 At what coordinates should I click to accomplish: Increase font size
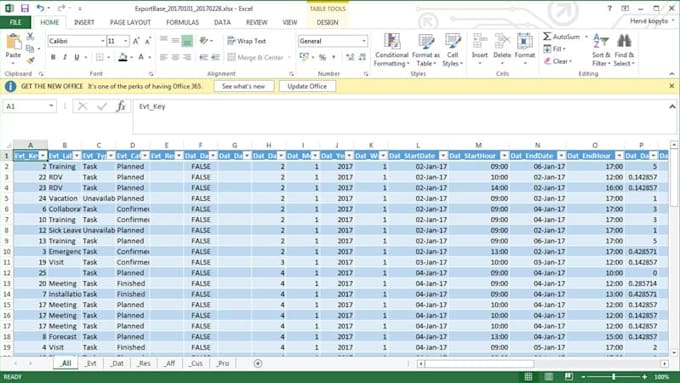(136, 41)
